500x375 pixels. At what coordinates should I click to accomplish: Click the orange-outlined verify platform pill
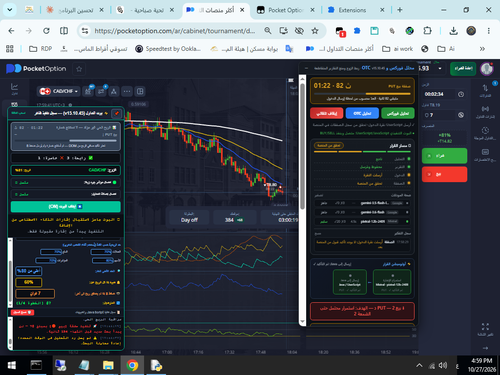coord(329,145)
